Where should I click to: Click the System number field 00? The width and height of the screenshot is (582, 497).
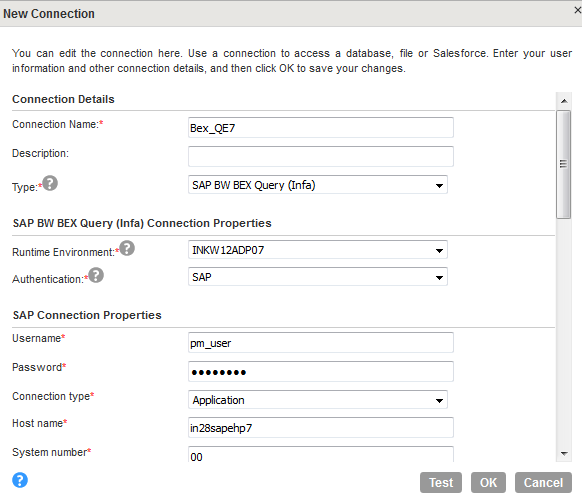point(321,454)
